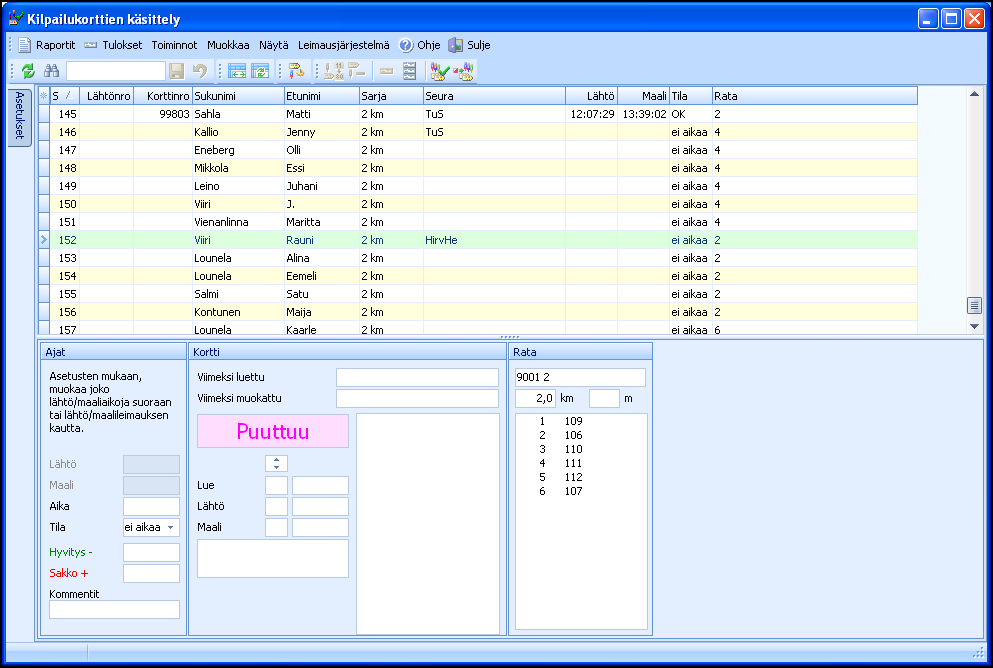Viewport: 993px width, 668px height.
Task: Click the Viimeksi luettu field
Action: click(x=417, y=377)
